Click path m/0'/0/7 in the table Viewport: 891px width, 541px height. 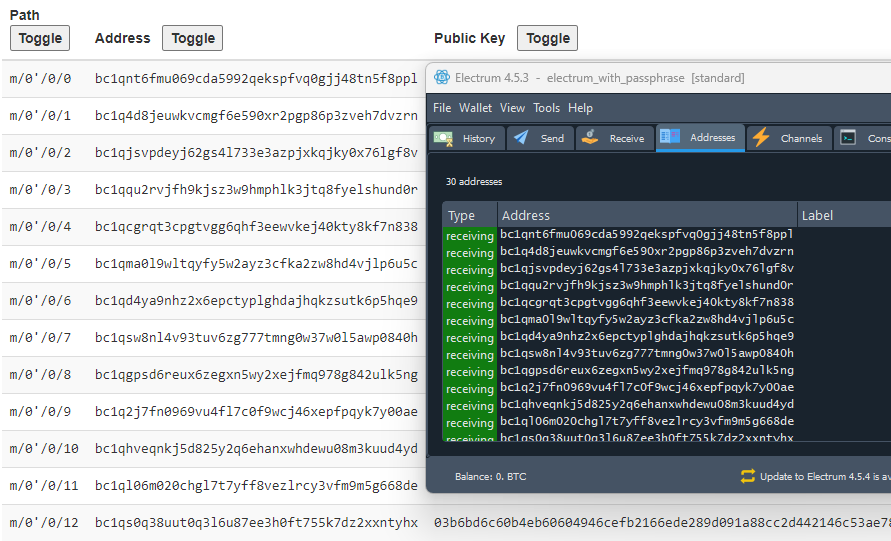tap(40, 338)
